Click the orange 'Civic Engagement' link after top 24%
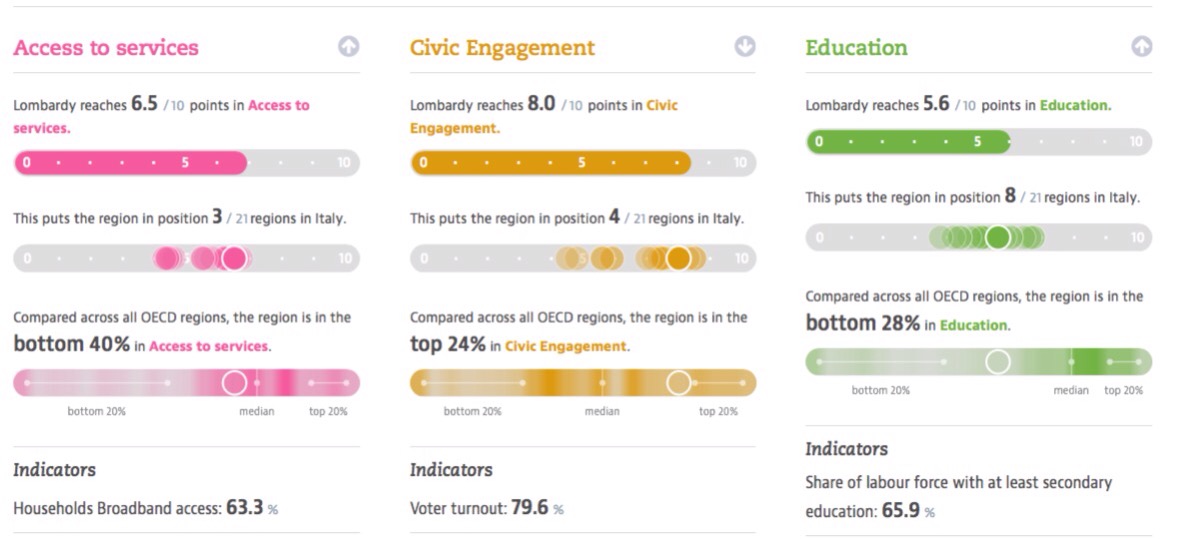Viewport: 1182px width, 539px height. (x=566, y=346)
